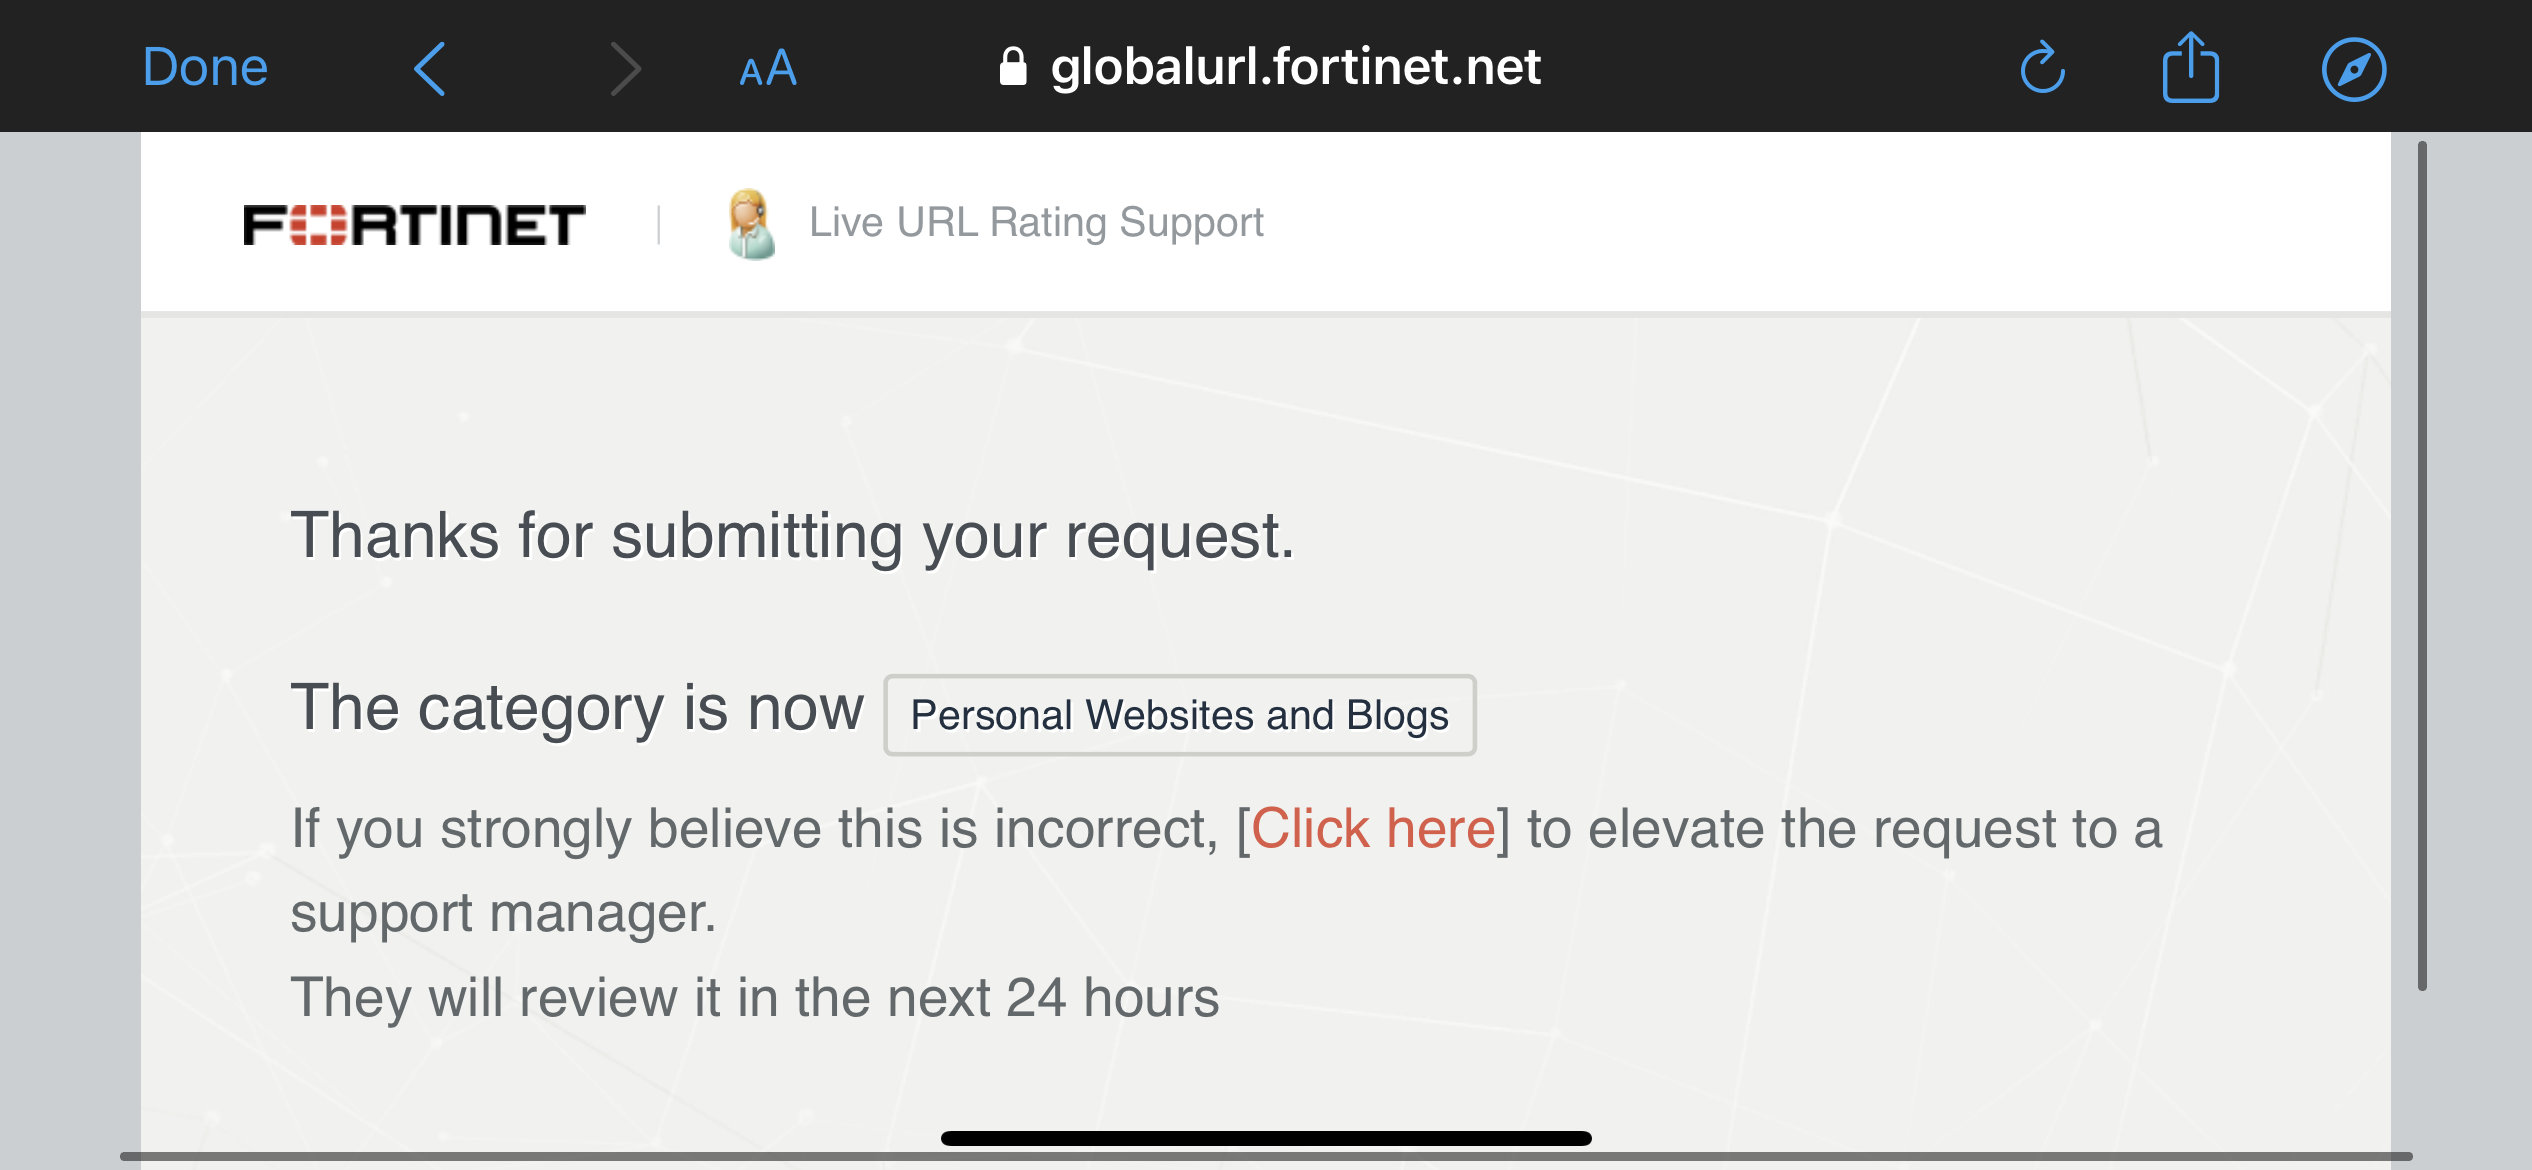Reload the page with the refresh icon
This screenshot has height=1170, width=2532.
[2042, 67]
